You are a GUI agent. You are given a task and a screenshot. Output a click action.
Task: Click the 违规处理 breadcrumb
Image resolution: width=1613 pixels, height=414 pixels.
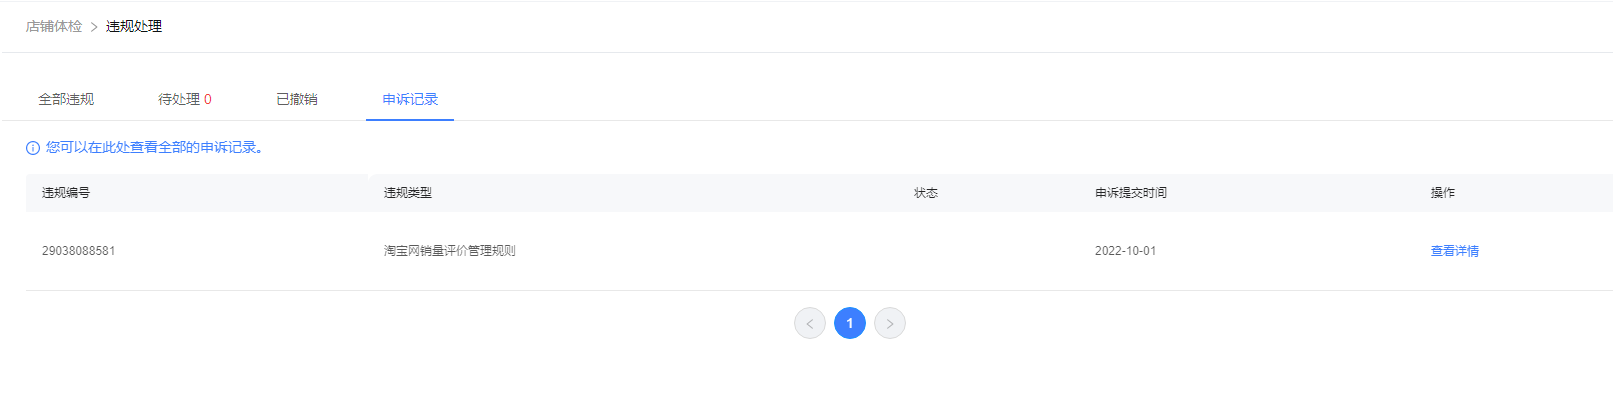click(134, 26)
